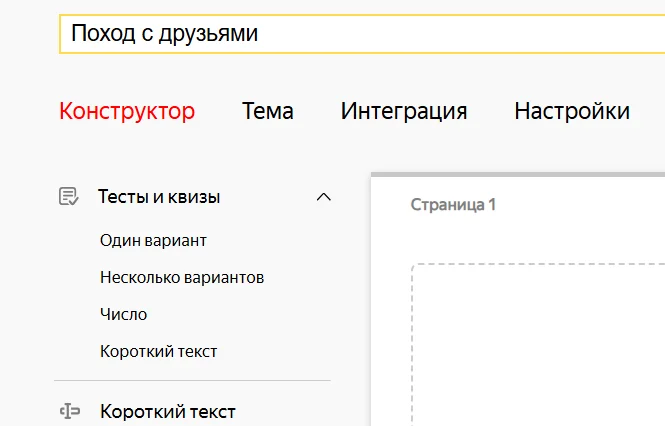The image size is (665, 426).
Task: Open the Настройки tab
Action: pos(572,111)
